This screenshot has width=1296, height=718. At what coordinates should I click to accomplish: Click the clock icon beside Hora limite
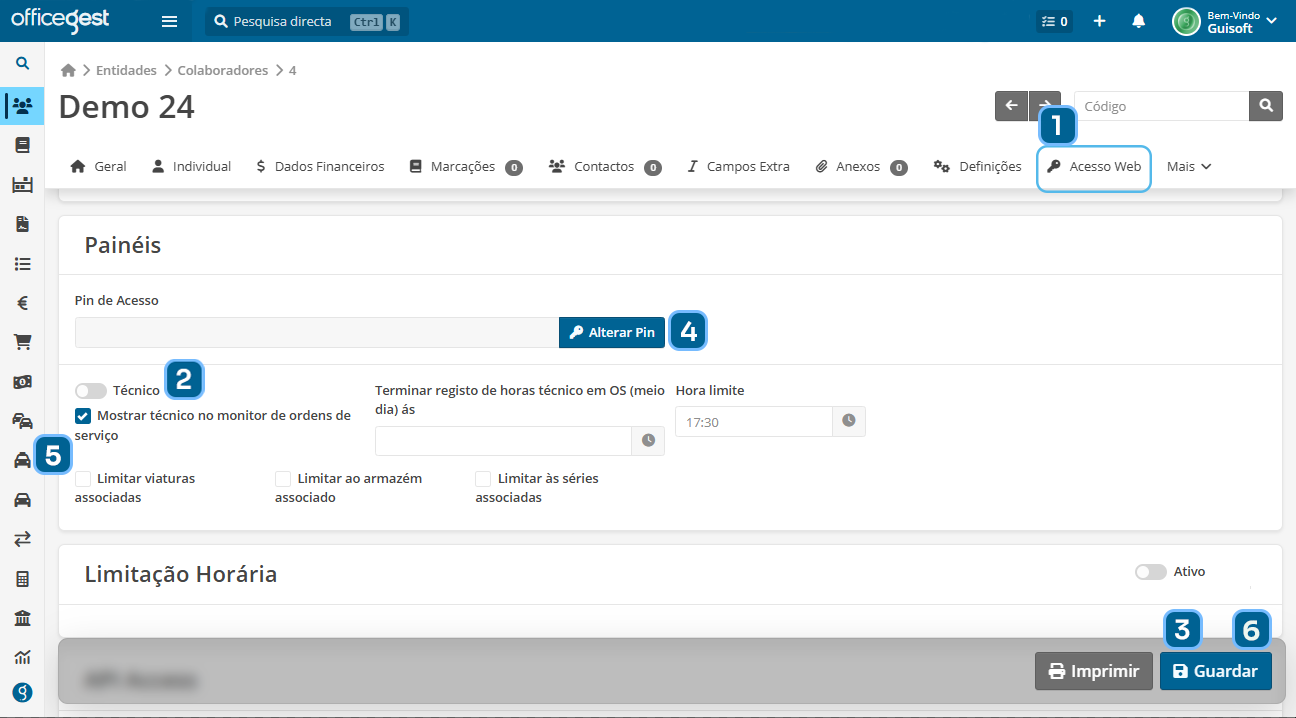click(x=848, y=422)
